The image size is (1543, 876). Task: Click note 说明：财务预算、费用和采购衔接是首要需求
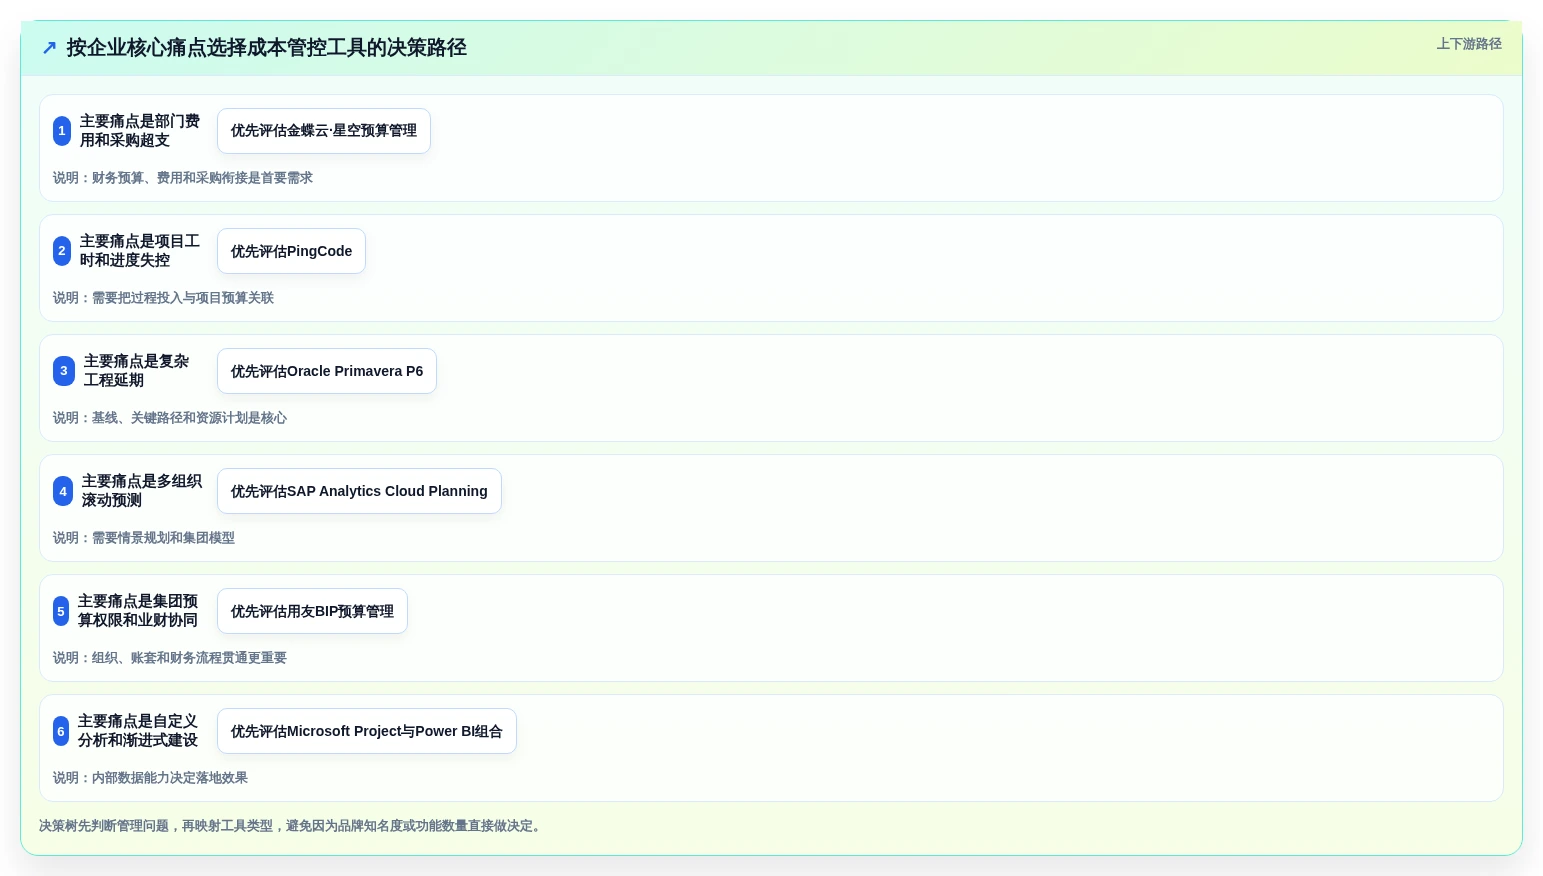pos(183,178)
